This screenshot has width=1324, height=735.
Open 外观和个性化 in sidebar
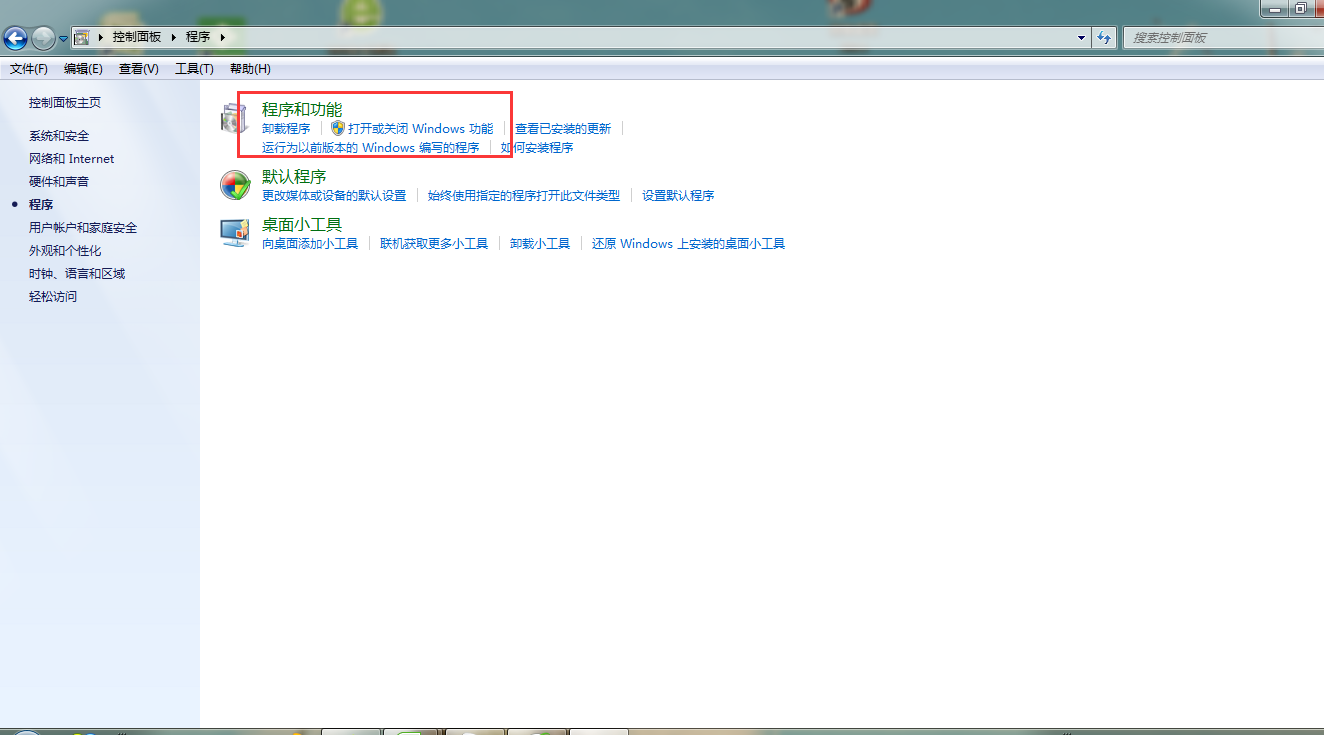coord(65,251)
